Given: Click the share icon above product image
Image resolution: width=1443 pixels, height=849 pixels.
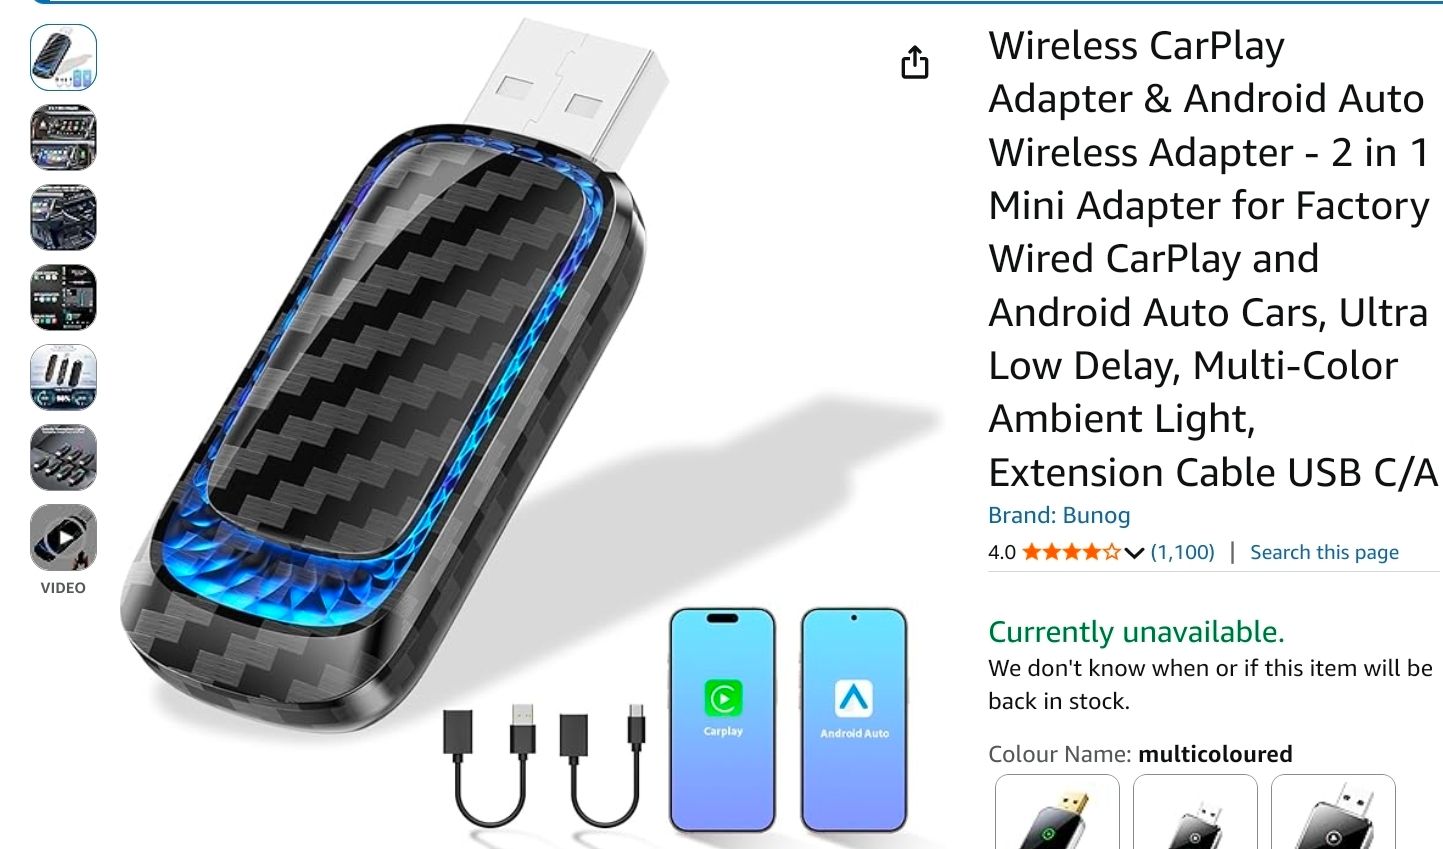Looking at the screenshot, I should pyautogui.click(x=915, y=62).
